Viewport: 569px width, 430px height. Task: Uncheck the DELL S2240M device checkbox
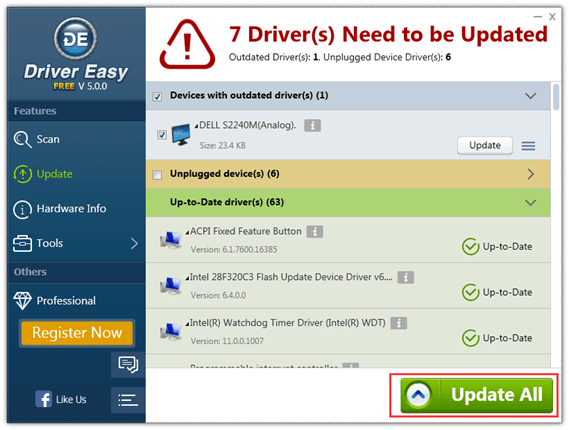coord(162,135)
